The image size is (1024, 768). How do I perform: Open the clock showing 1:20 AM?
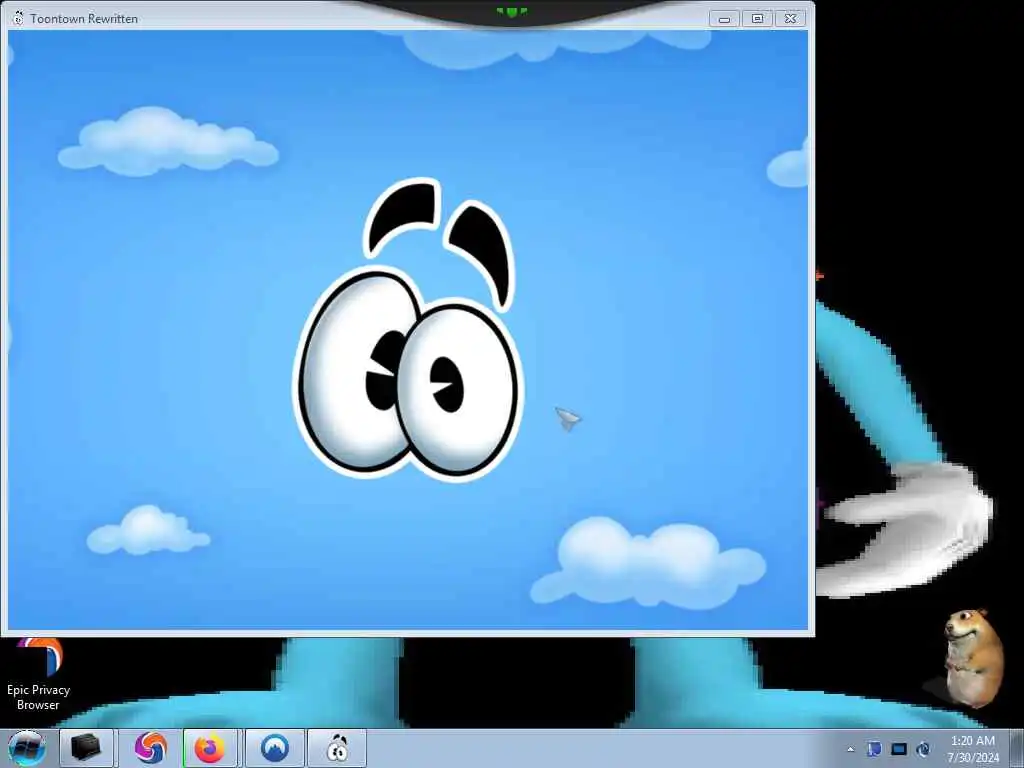coord(973,749)
